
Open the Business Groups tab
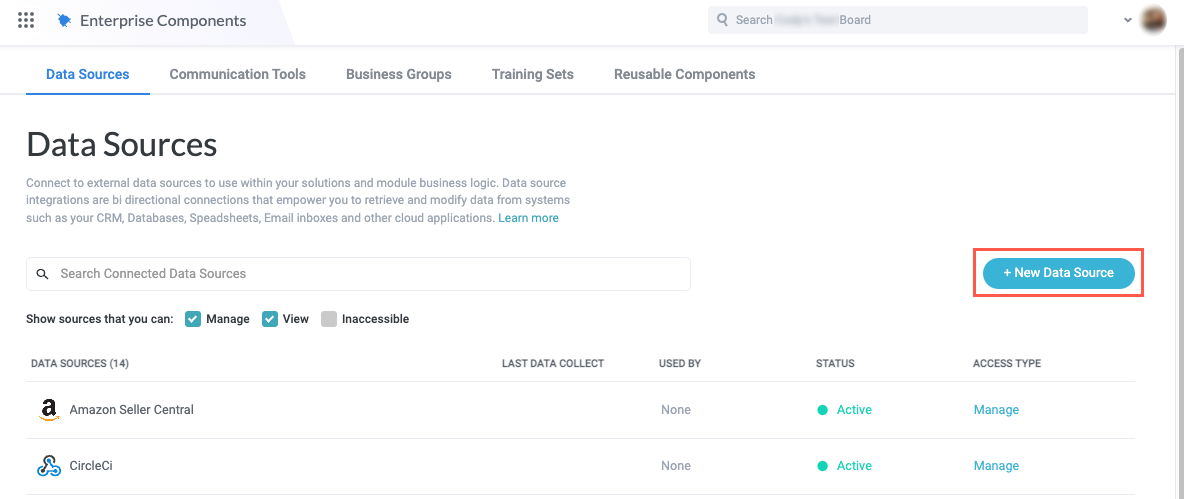398,74
